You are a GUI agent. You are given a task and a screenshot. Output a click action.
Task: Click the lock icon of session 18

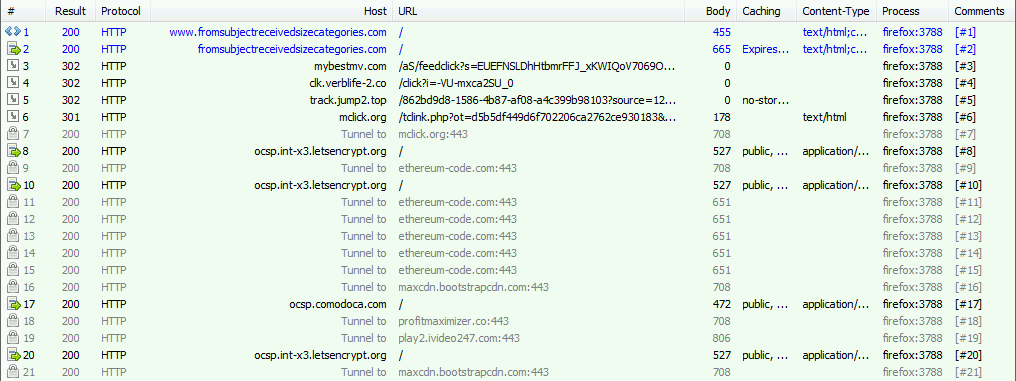13,321
